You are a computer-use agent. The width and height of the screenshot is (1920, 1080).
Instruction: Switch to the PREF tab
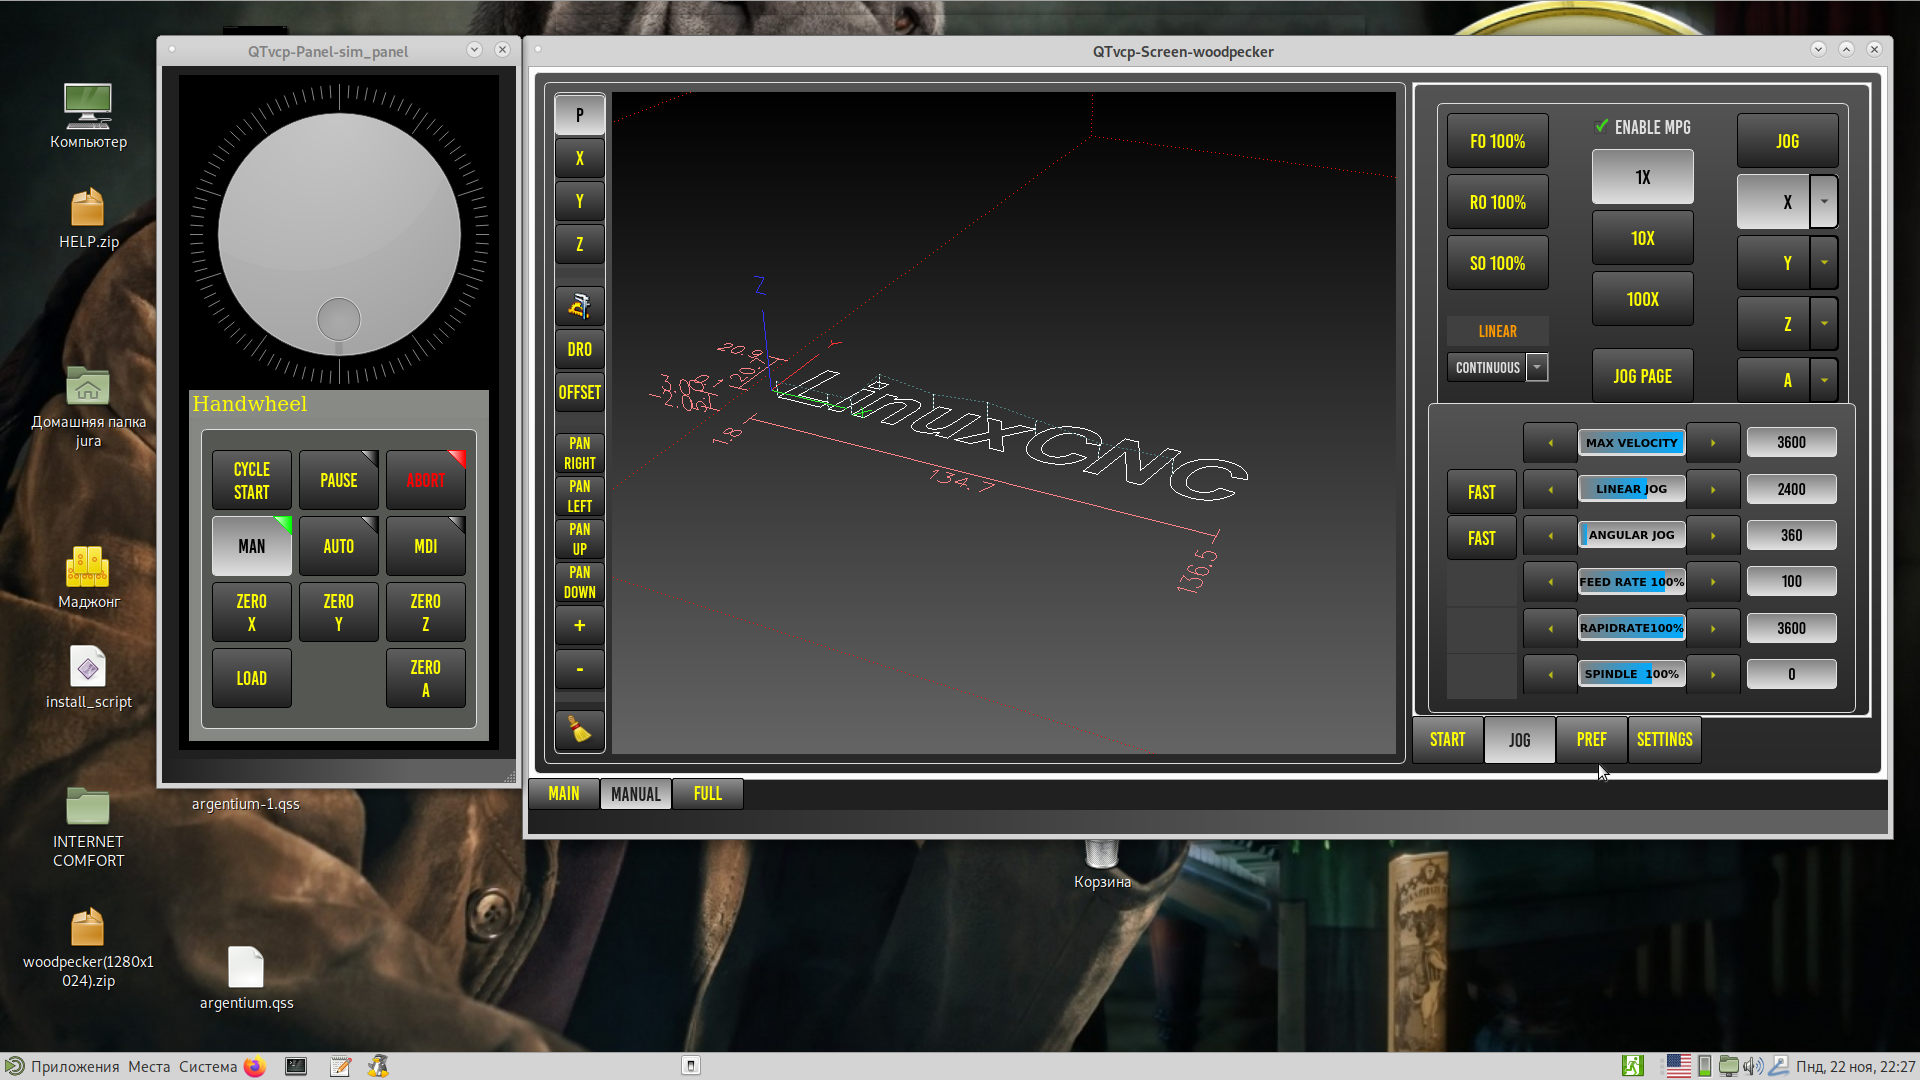click(1591, 740)
